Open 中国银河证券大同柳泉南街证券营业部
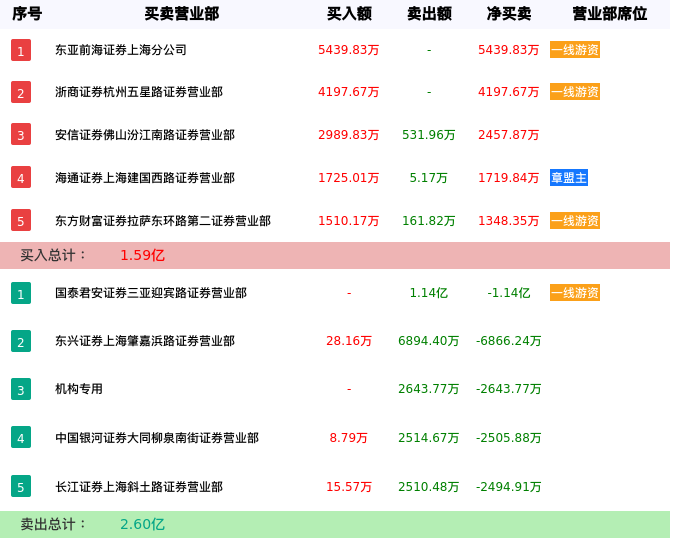The width and height of the screenshot is (676, 540). [157, 438]
